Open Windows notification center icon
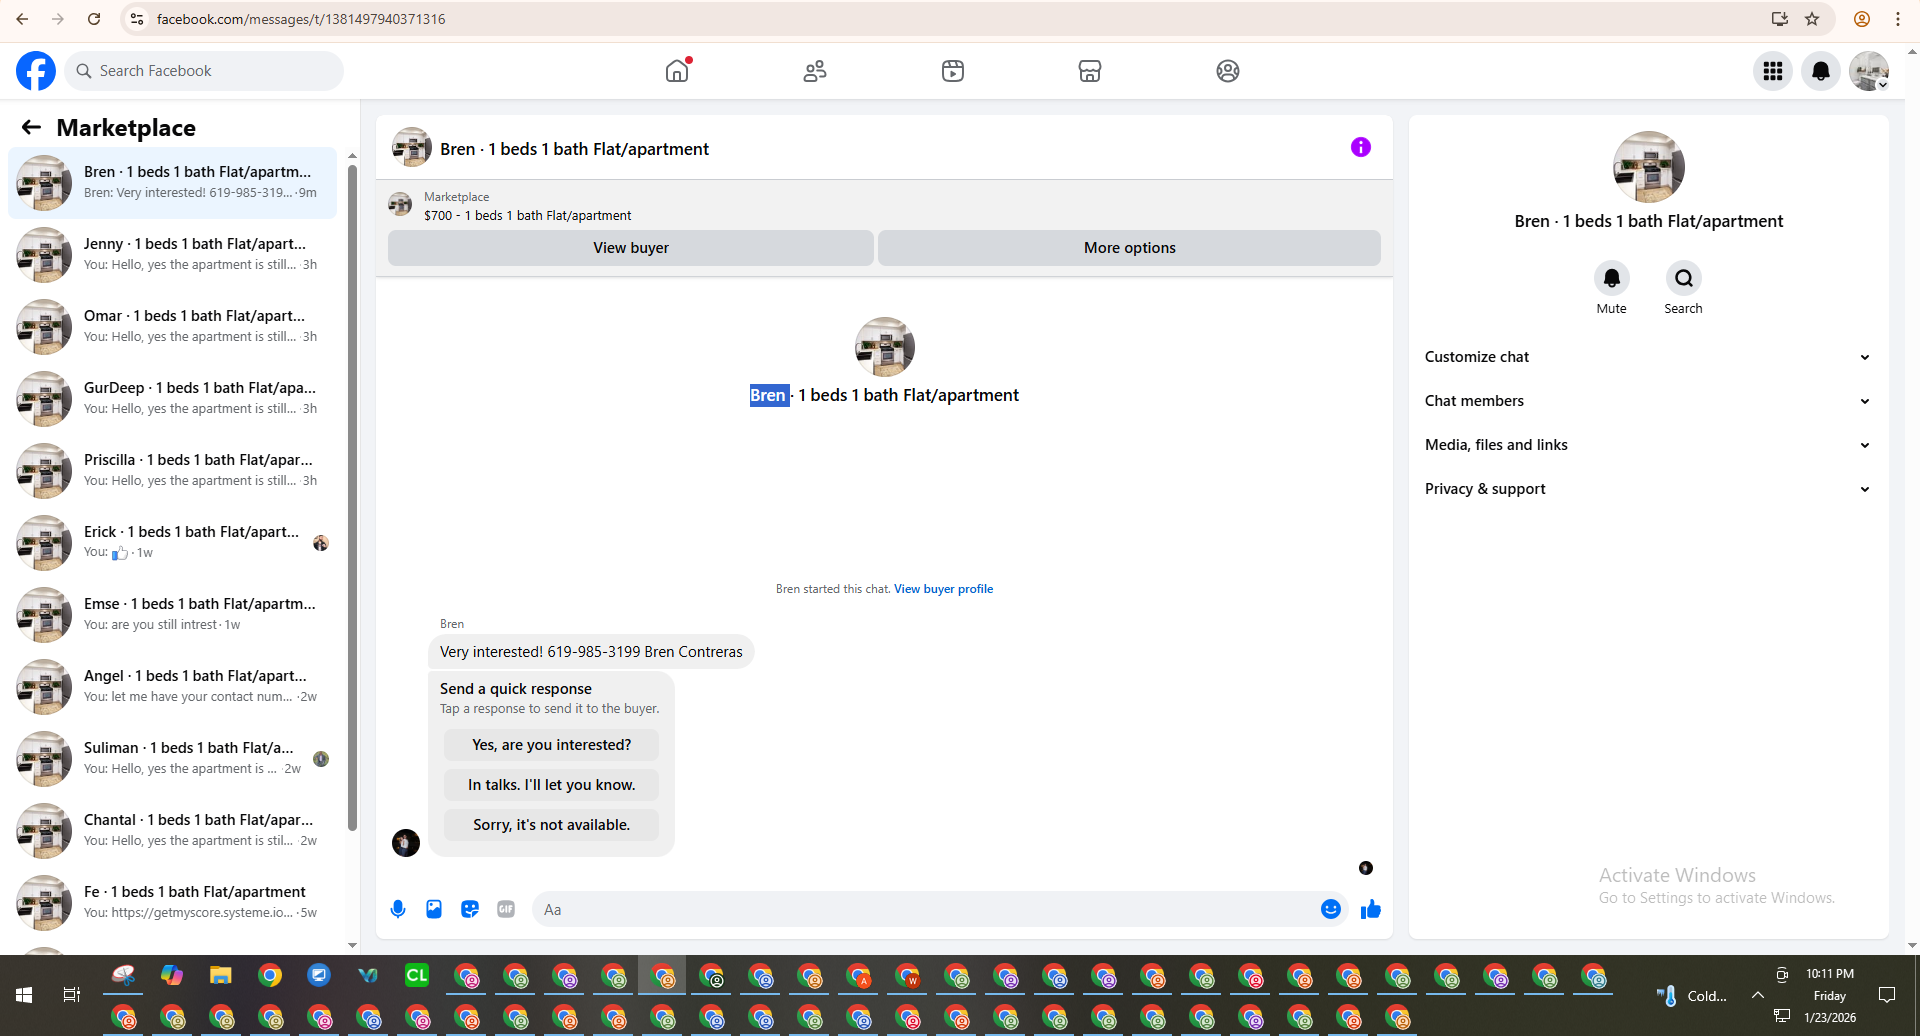The height and width of the screenshot is (1036, 1920). coord(1887,995)
